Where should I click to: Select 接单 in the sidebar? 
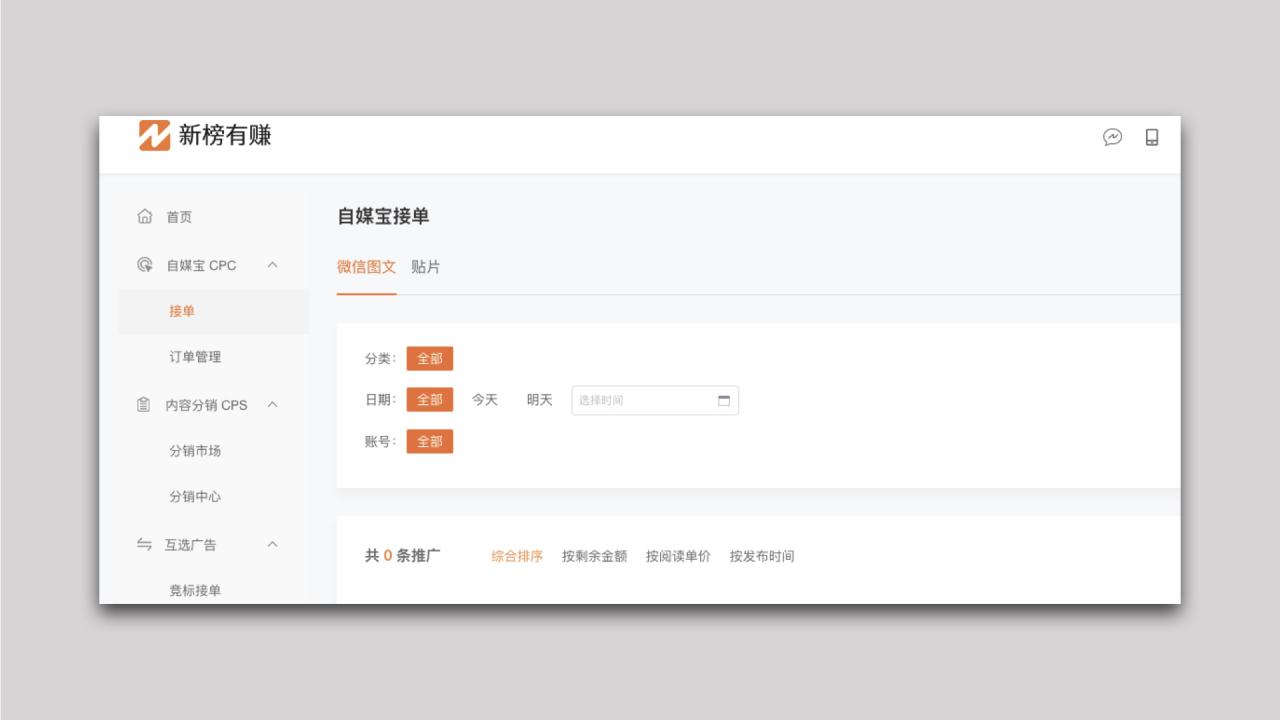pyautogui.click(x=213, y=311)
